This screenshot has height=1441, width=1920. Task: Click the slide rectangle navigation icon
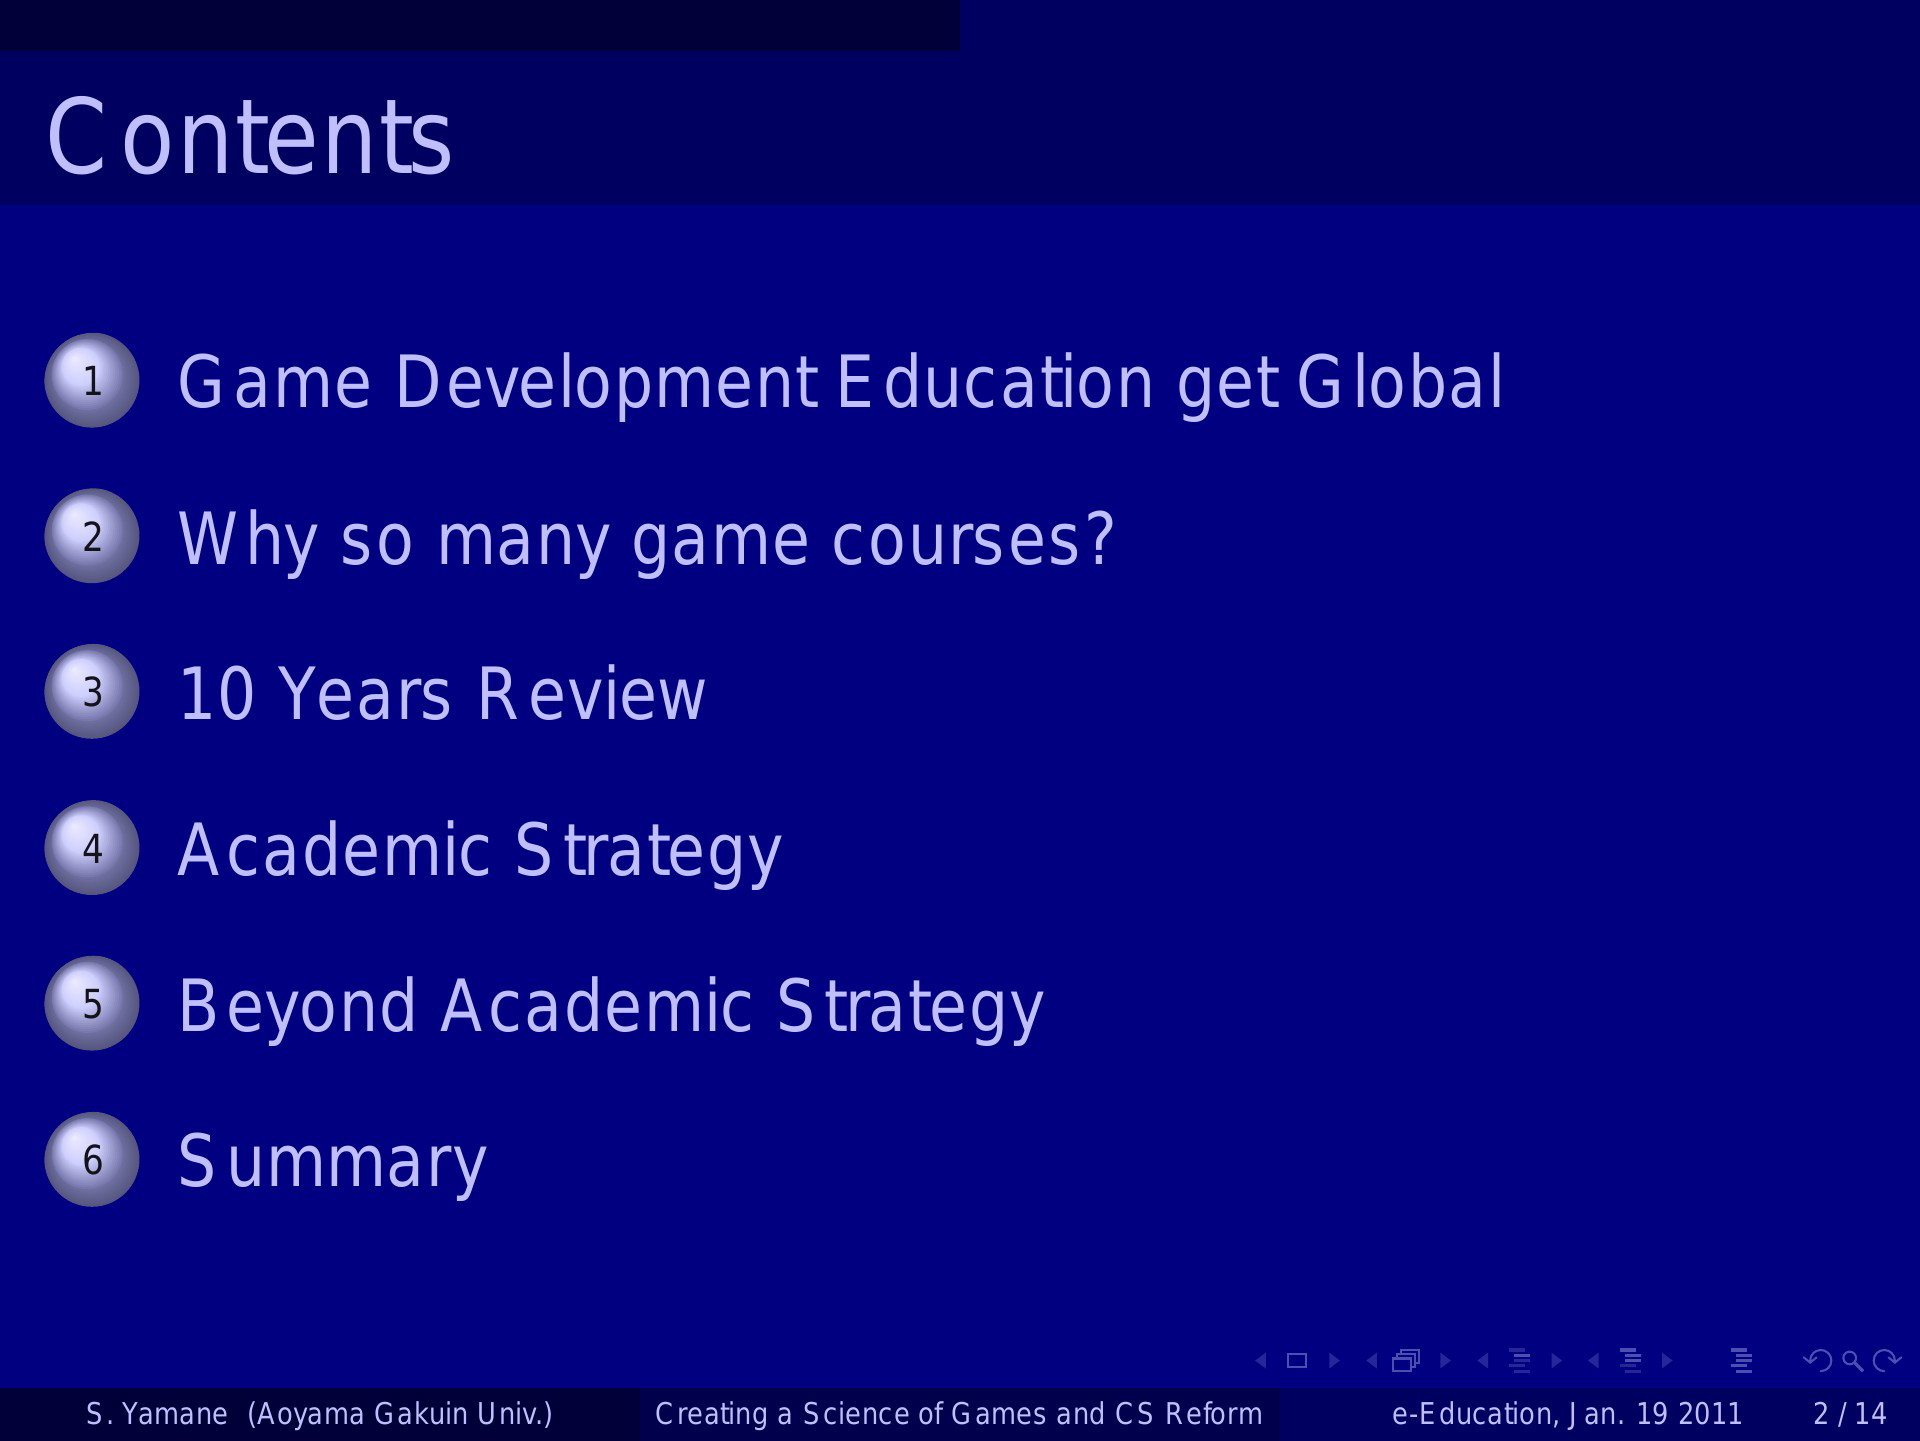point(1297,1360)
